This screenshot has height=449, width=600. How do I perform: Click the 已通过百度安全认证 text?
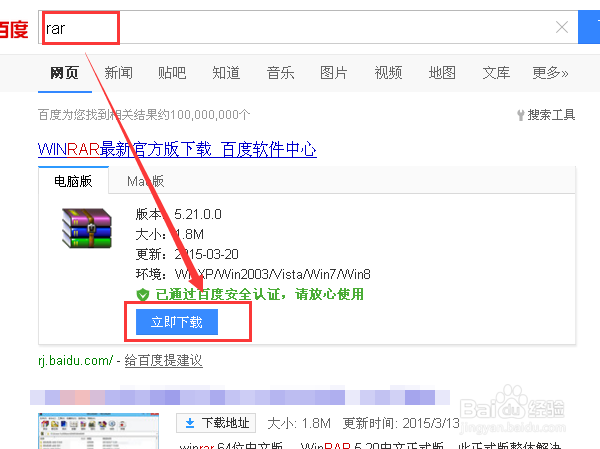259,294
